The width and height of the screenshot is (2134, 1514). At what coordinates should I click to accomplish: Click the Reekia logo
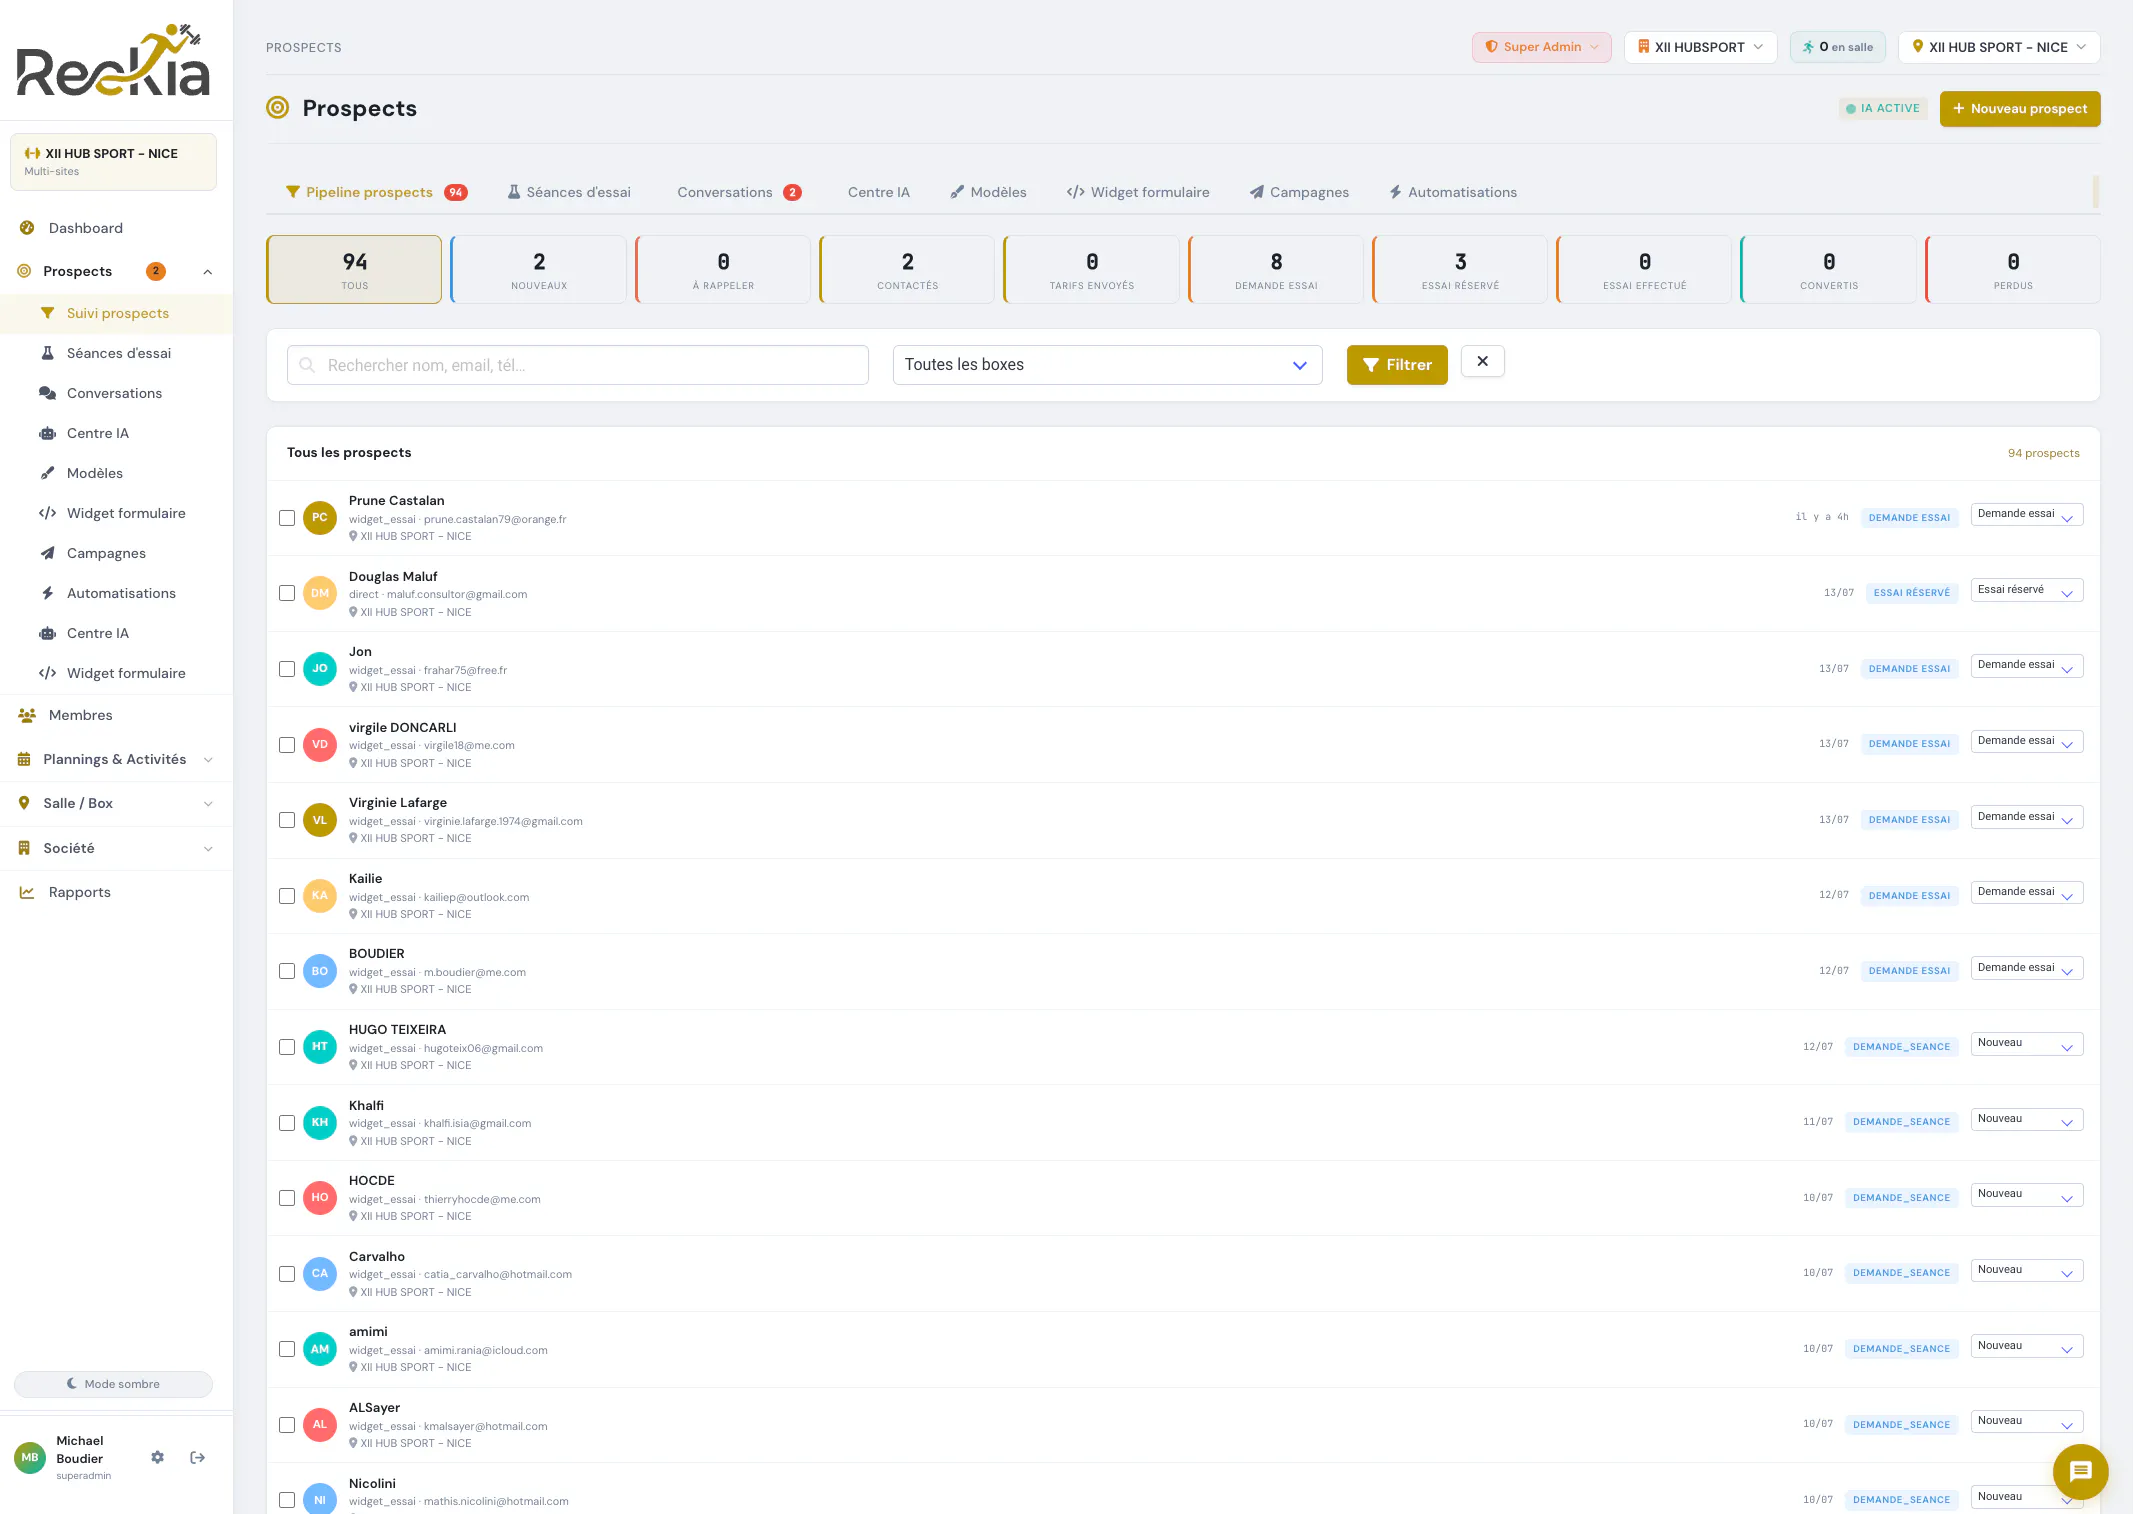click(x=114, y=60)
